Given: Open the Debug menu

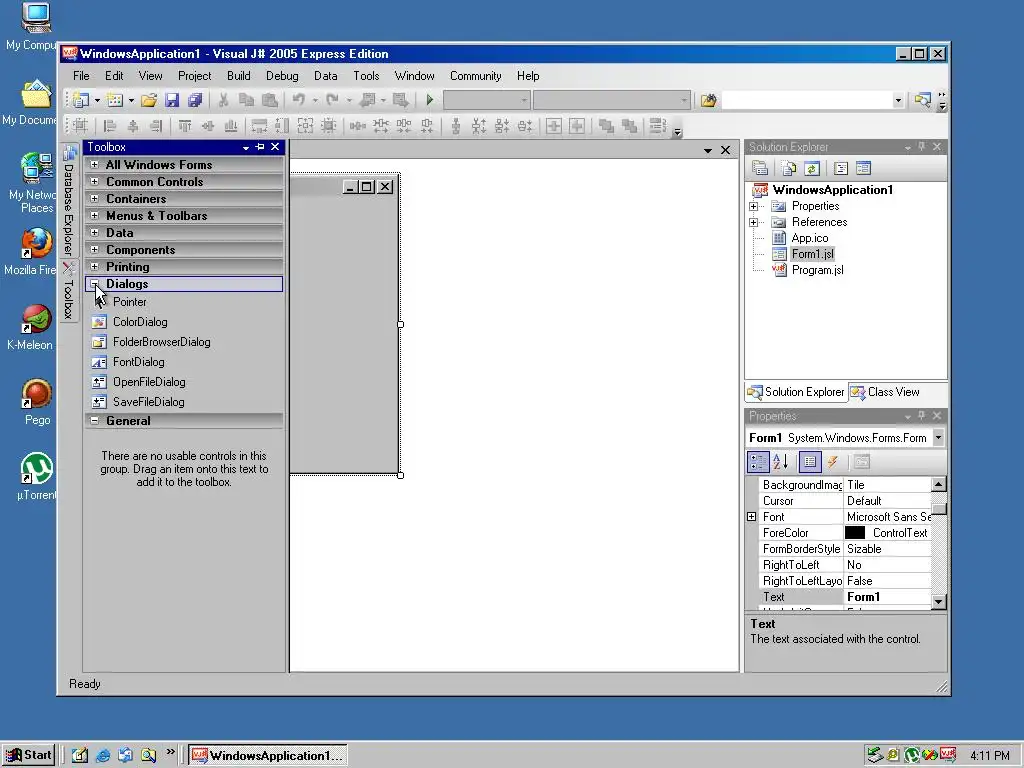Looking at the screenshot, I should 282,76.
